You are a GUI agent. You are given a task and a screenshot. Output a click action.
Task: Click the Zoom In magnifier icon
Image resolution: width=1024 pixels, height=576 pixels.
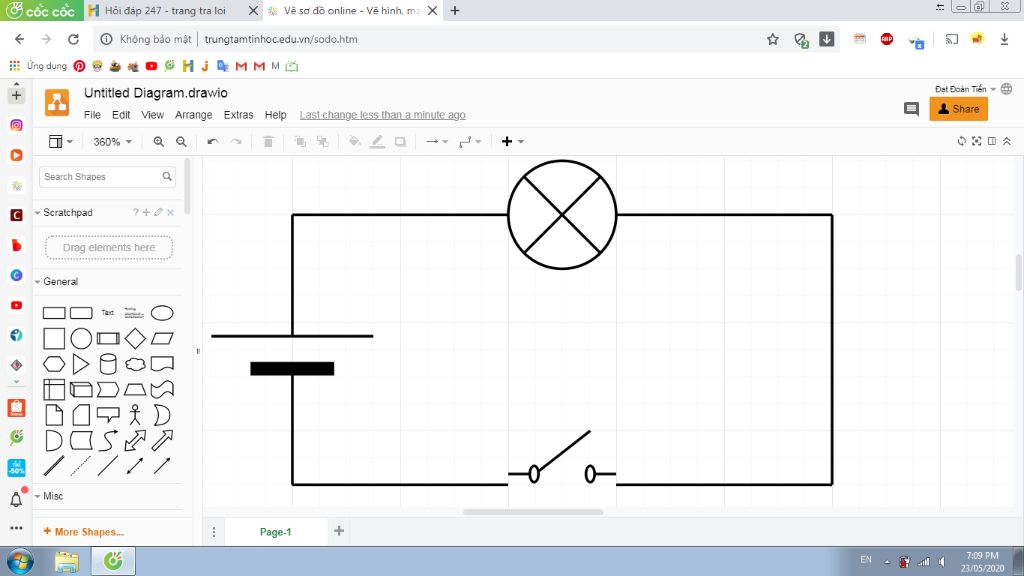click(159, 142)
